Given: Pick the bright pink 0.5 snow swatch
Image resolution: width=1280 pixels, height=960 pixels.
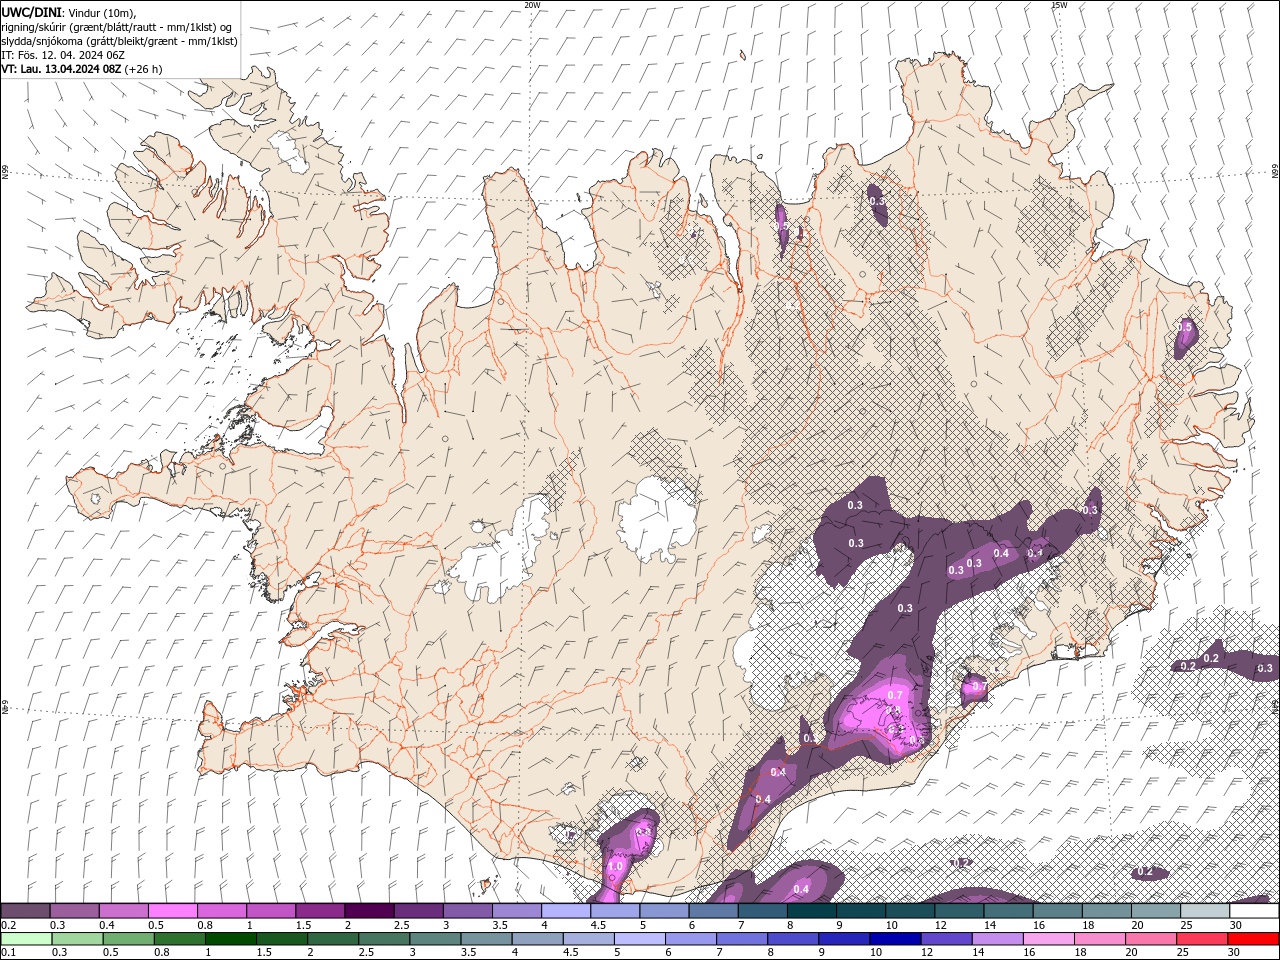Looking at the screenshot, I should tap(172, 911).
